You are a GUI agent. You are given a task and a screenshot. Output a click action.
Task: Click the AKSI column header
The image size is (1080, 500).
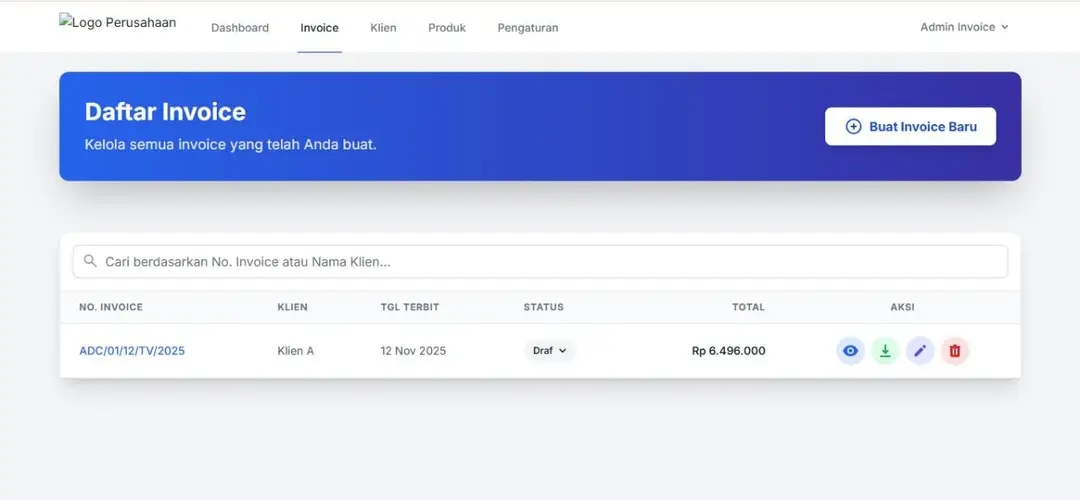(x=902, y=307)
